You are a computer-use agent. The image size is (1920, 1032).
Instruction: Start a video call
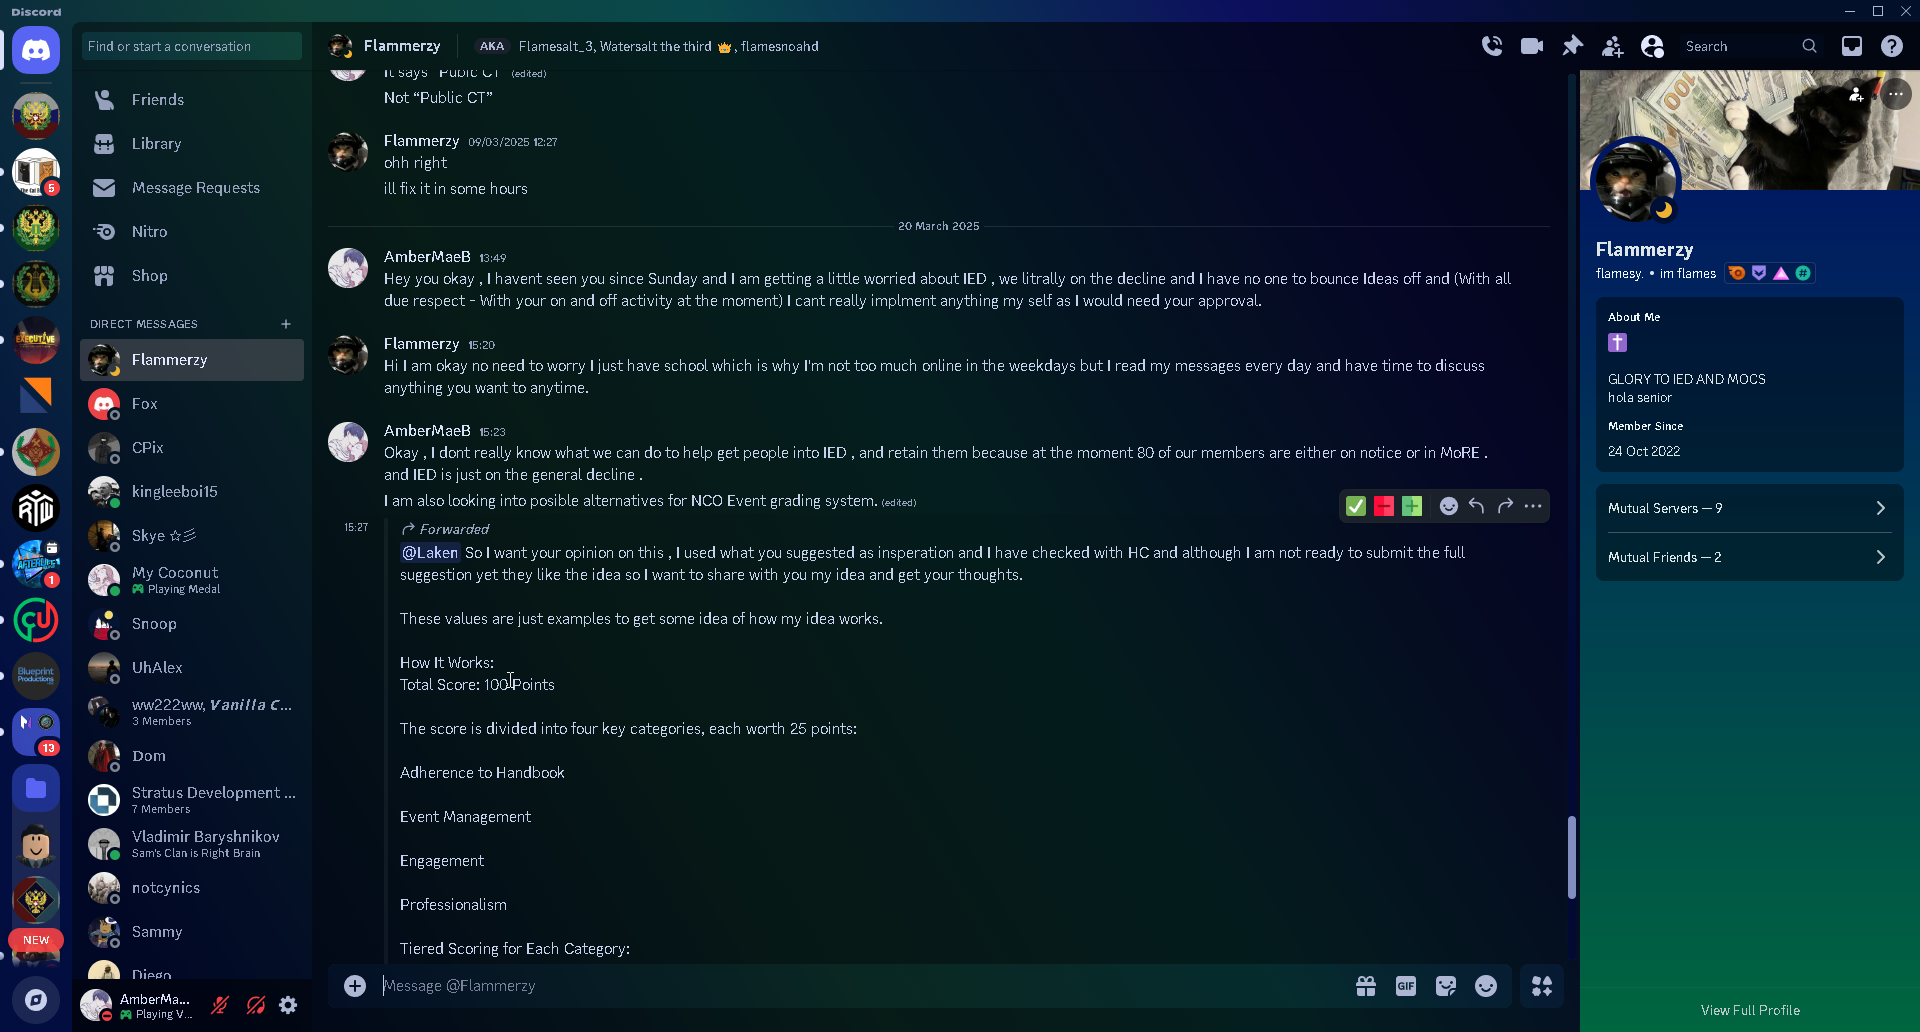(1532, 46)
